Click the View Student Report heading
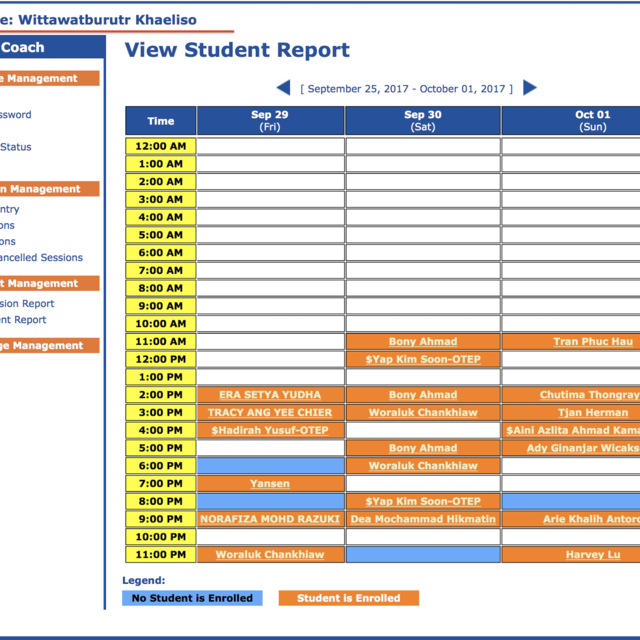This screenshot has width=640, height=640. pyautogui.click(x=237, y=50)
